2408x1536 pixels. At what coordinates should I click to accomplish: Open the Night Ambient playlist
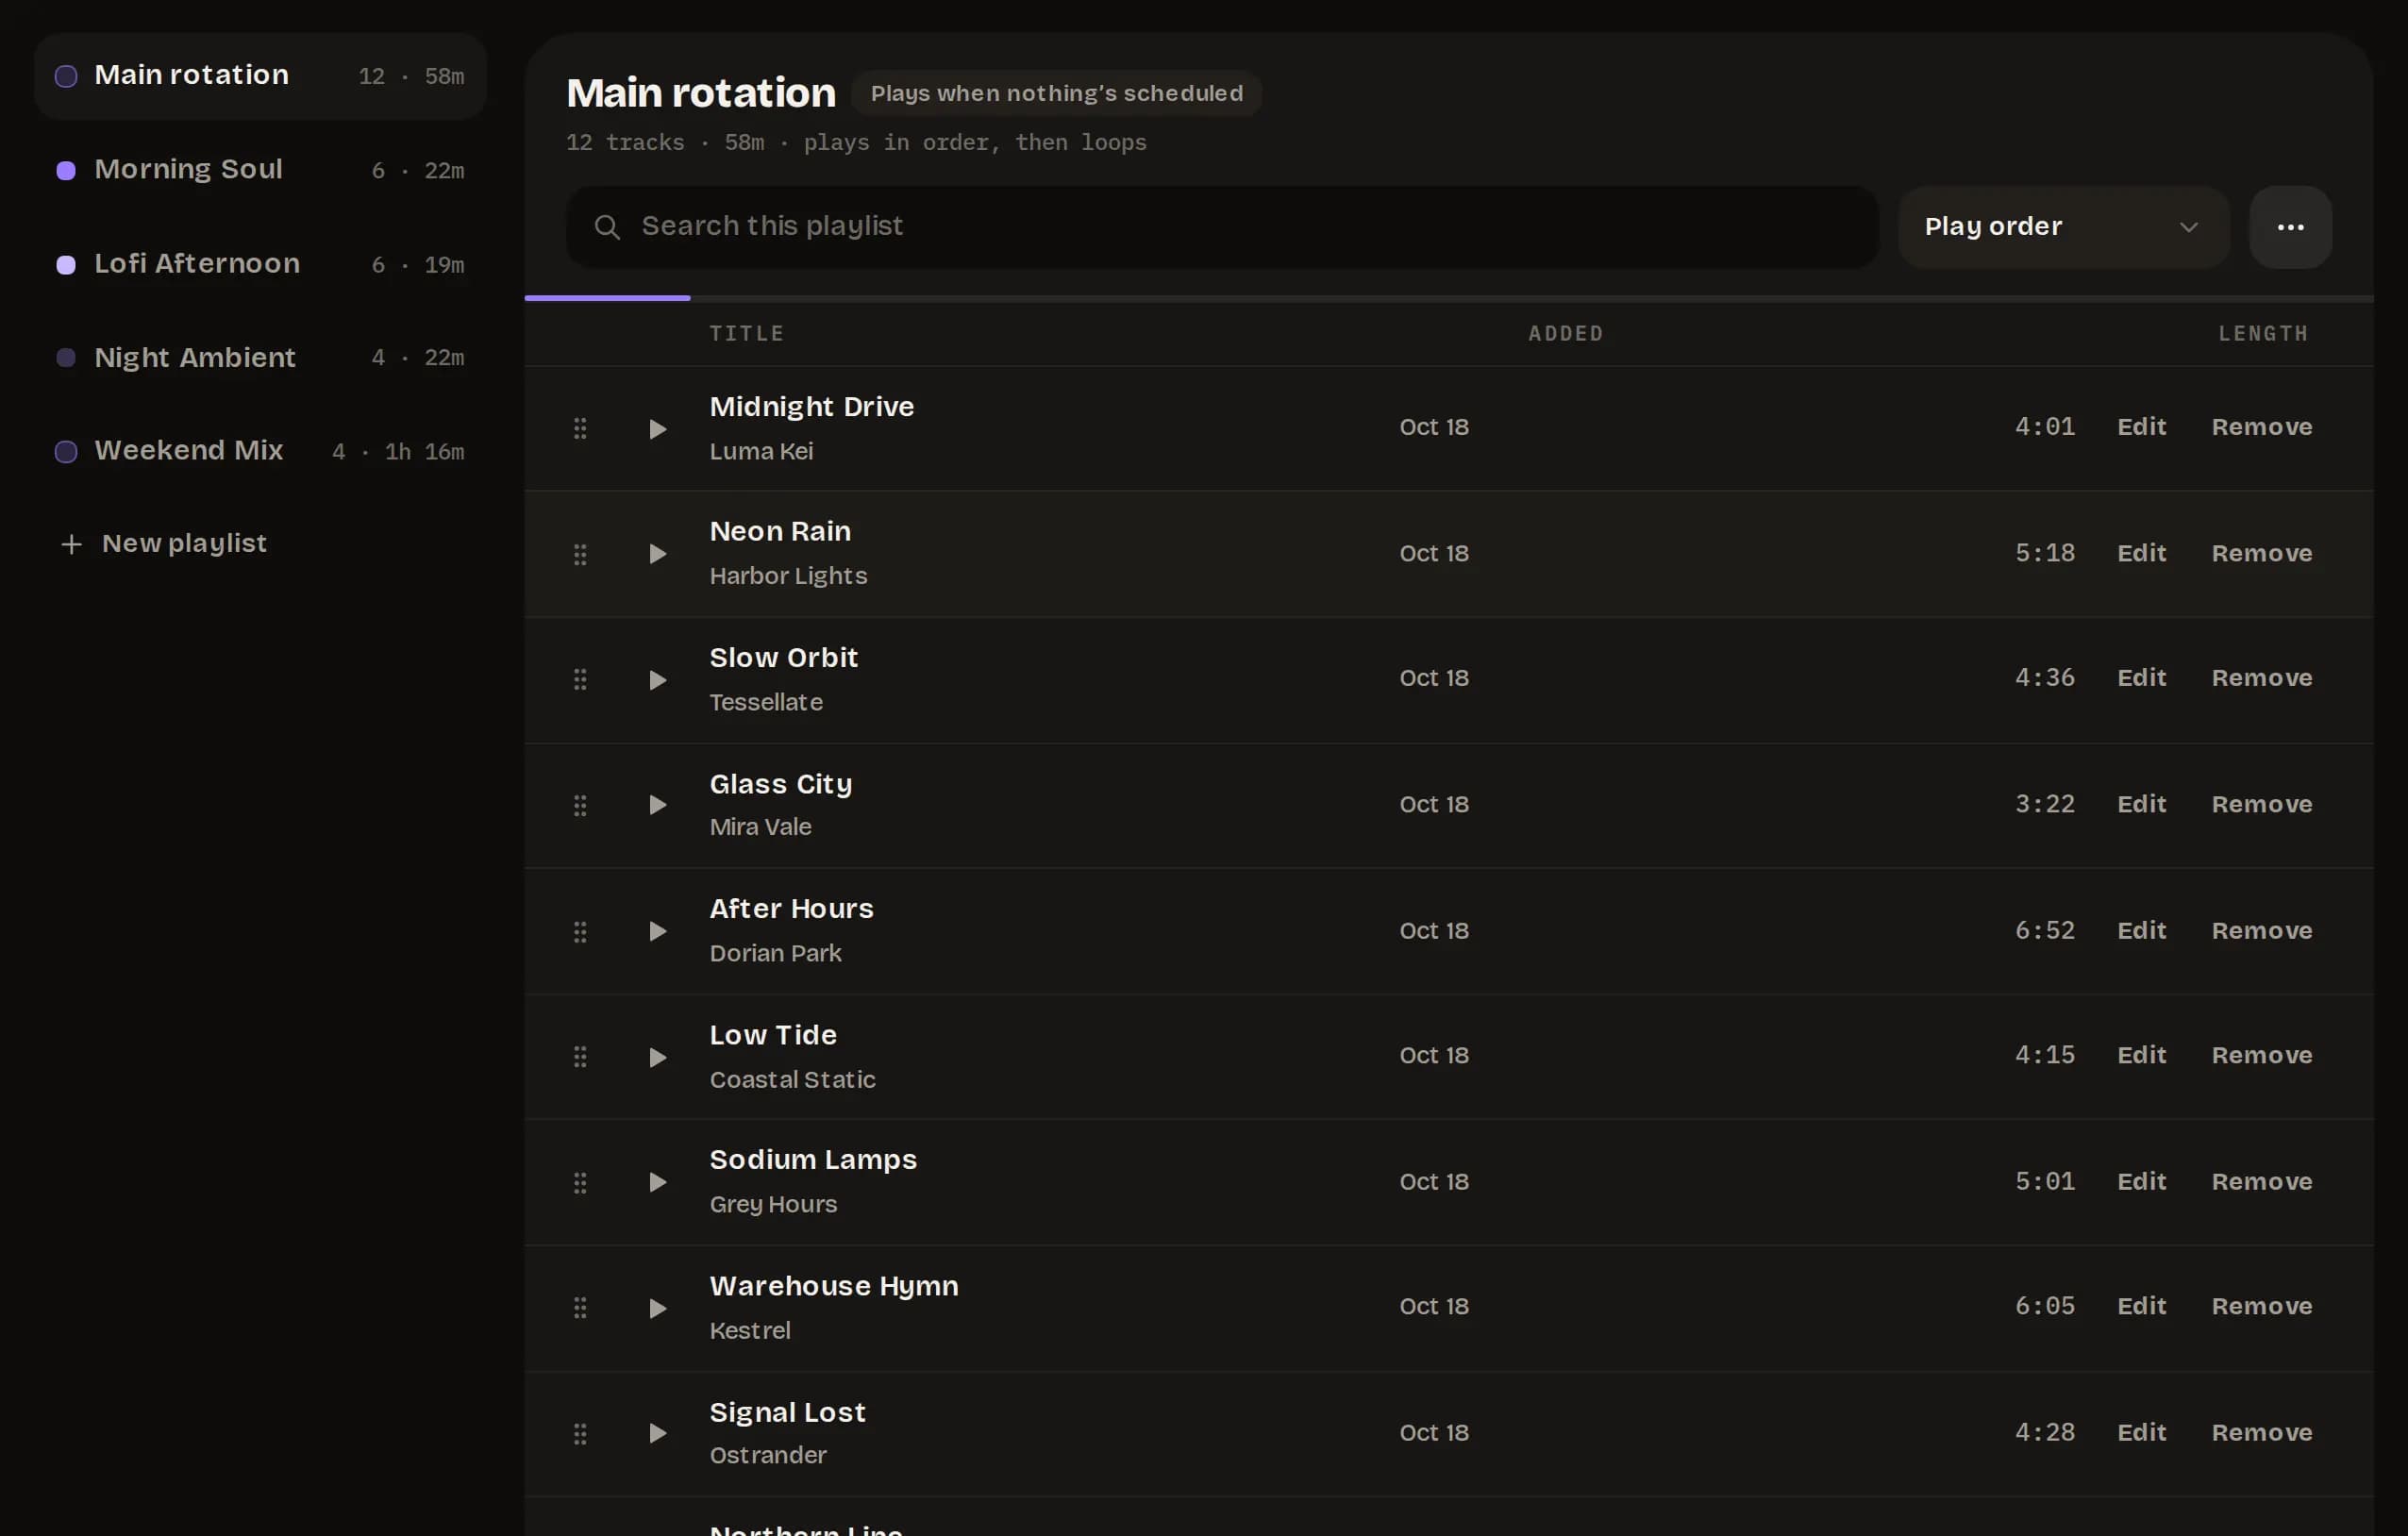point(260,357)
